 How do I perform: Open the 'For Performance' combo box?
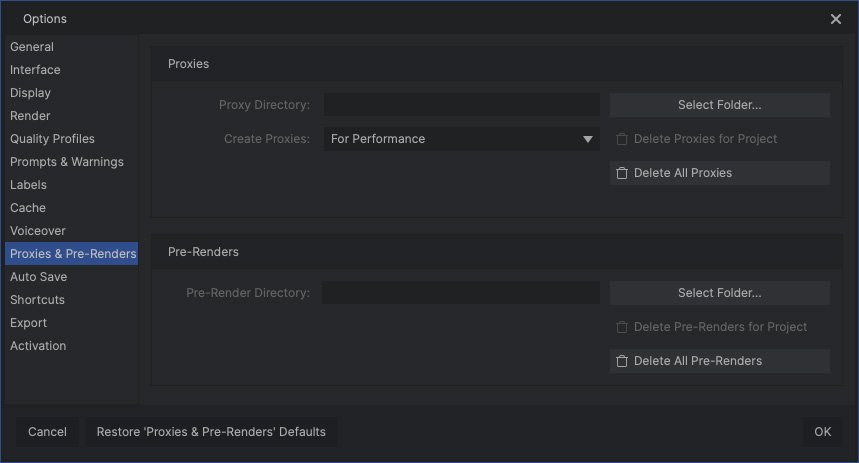(460, 139)
